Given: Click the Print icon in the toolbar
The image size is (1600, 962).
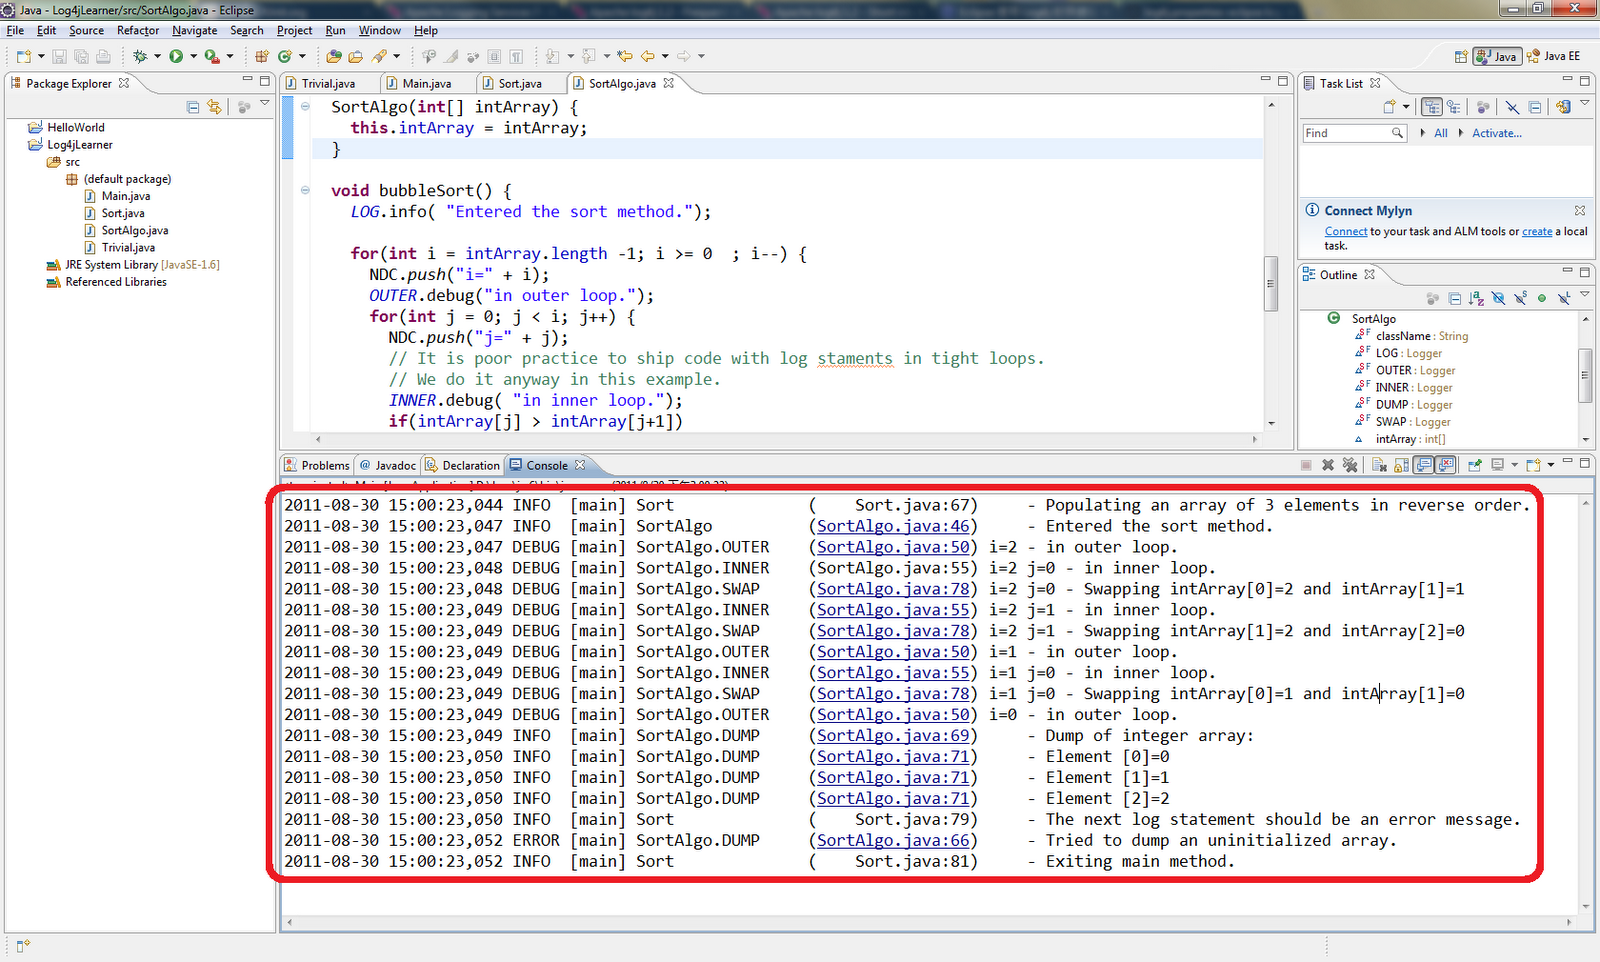Looking at the screenshot, I should 101,56.
